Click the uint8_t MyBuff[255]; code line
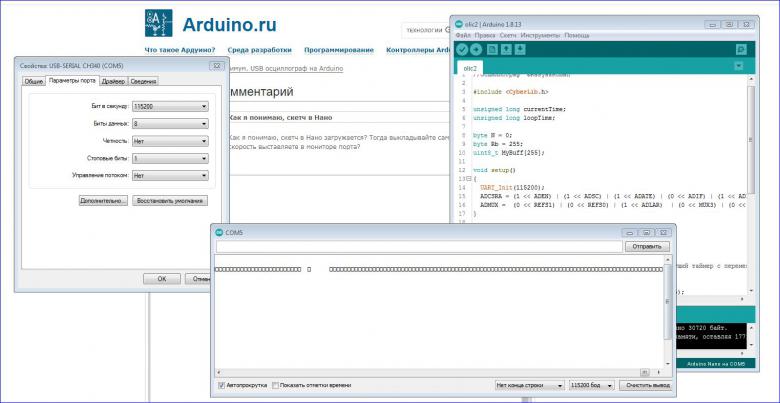The image size is (780, 403). coord(509,153)
